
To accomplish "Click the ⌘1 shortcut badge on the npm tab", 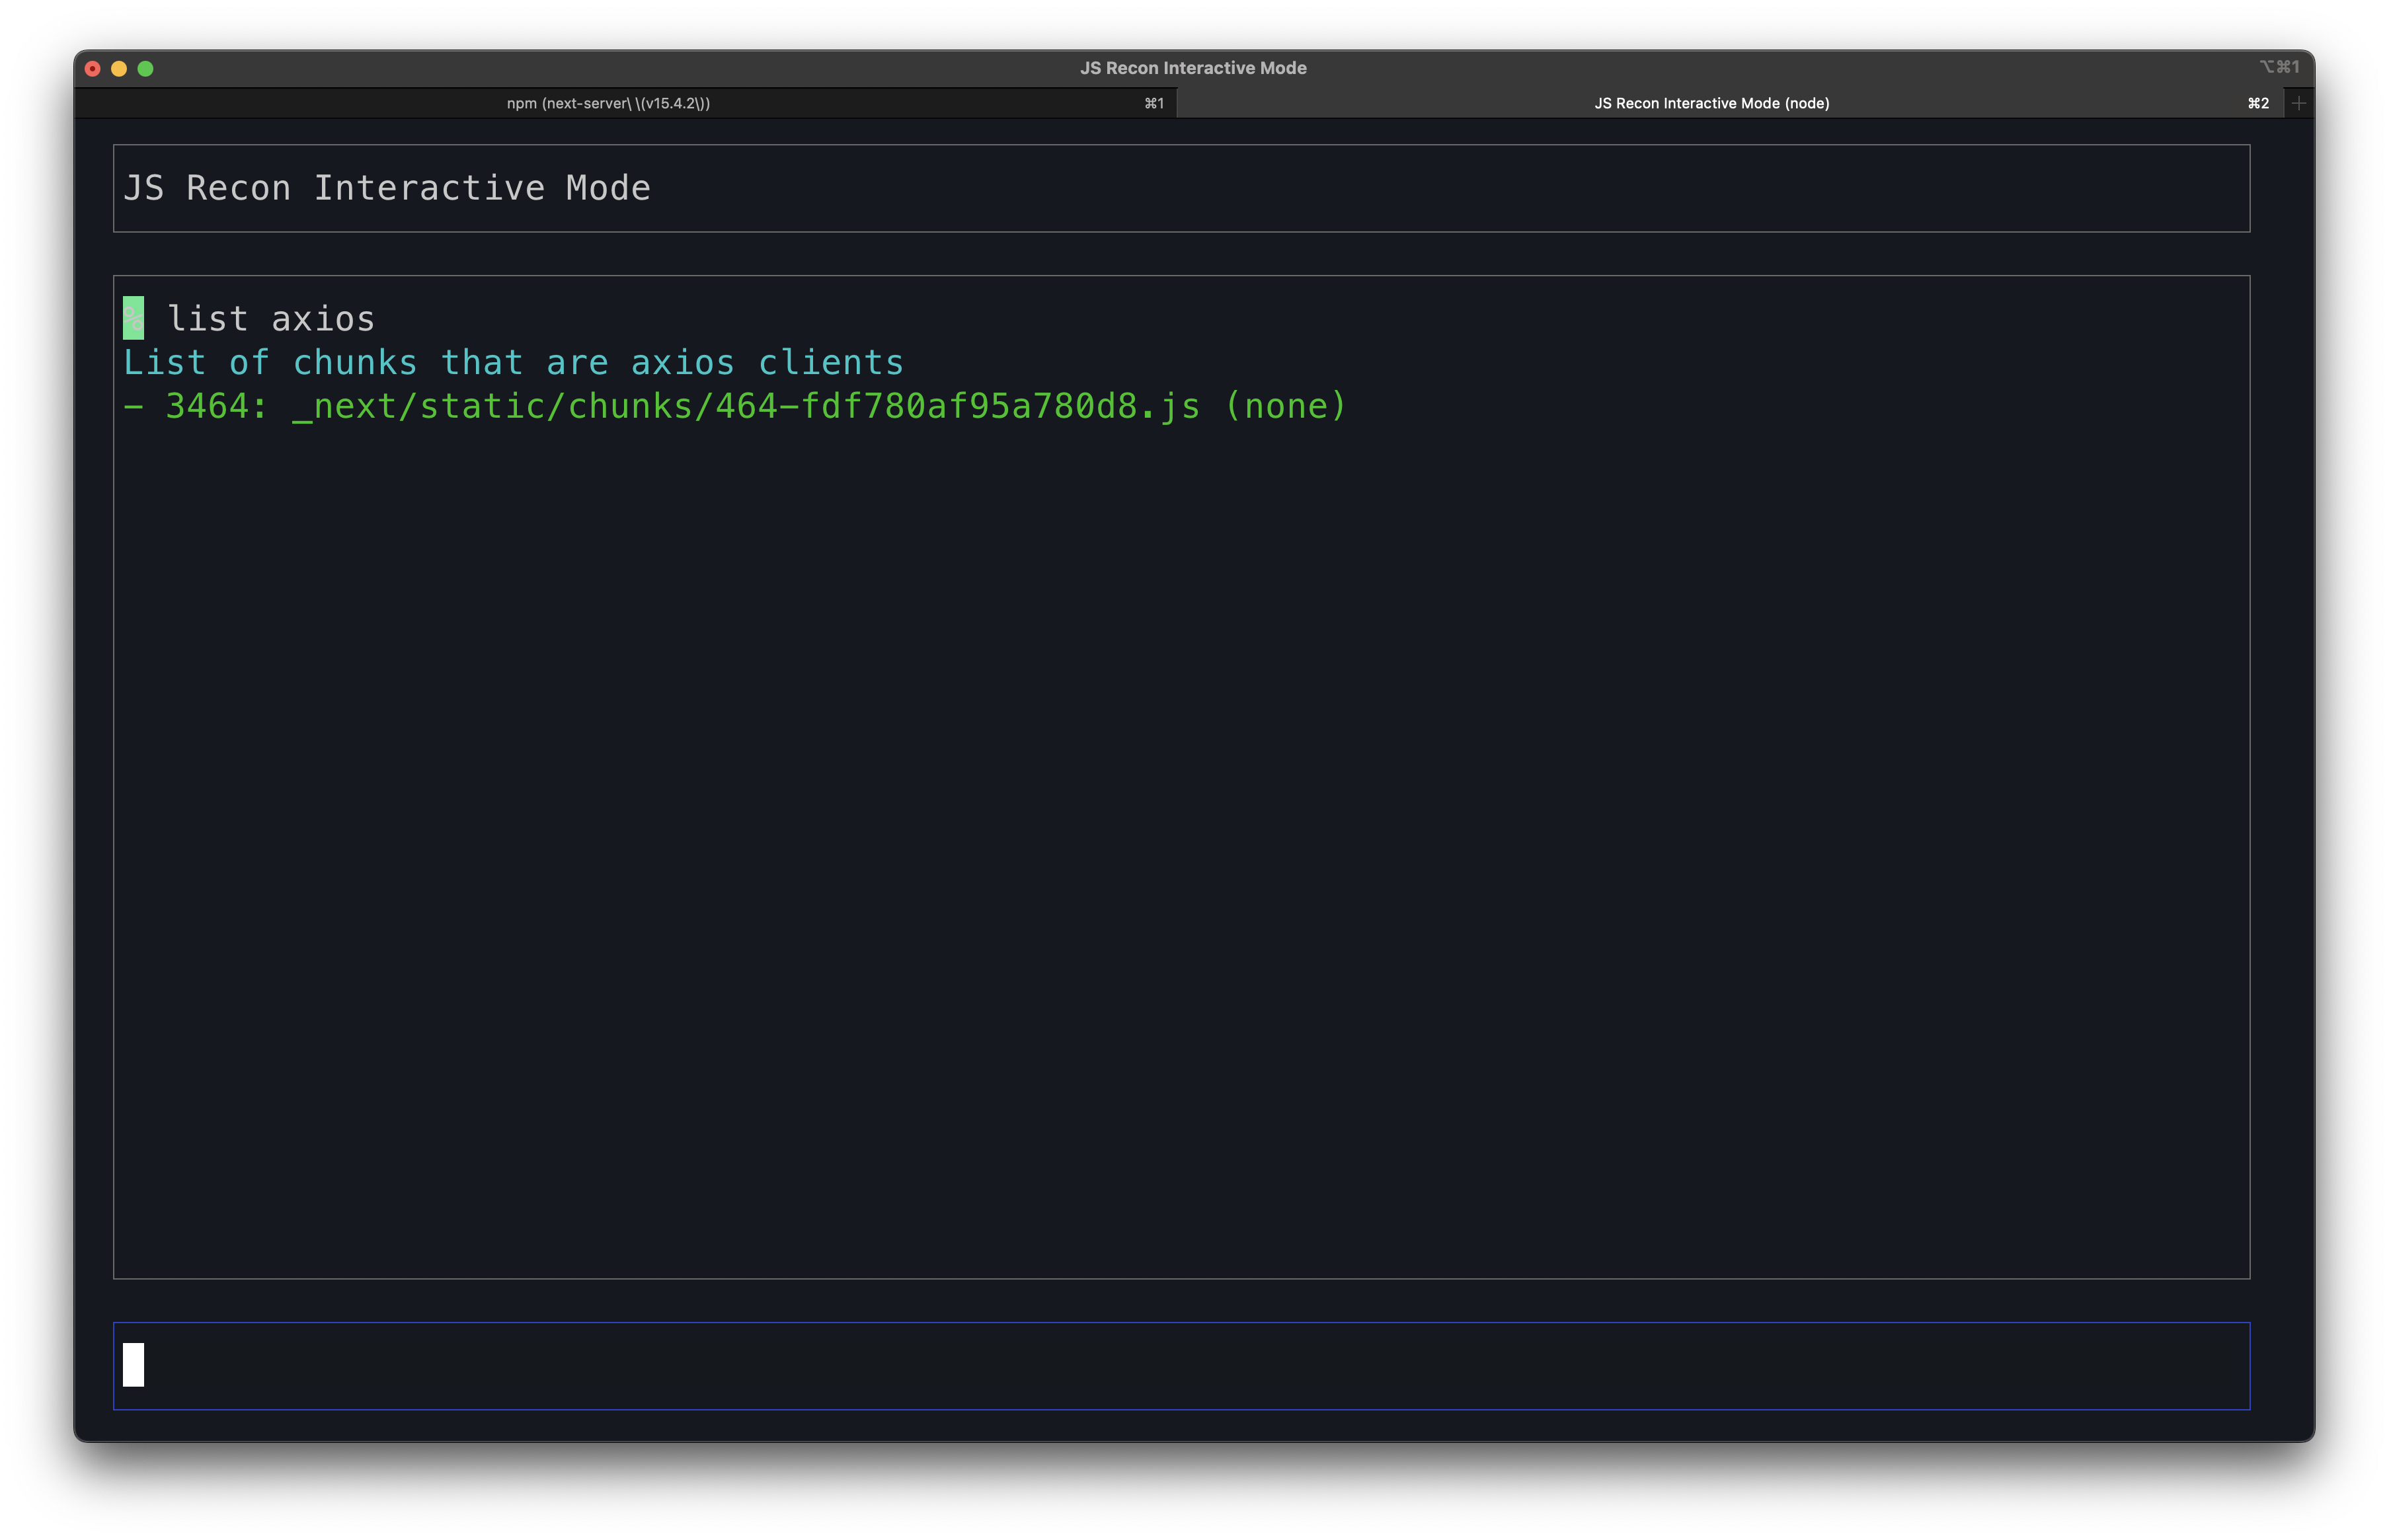I will coord(1154,102).
